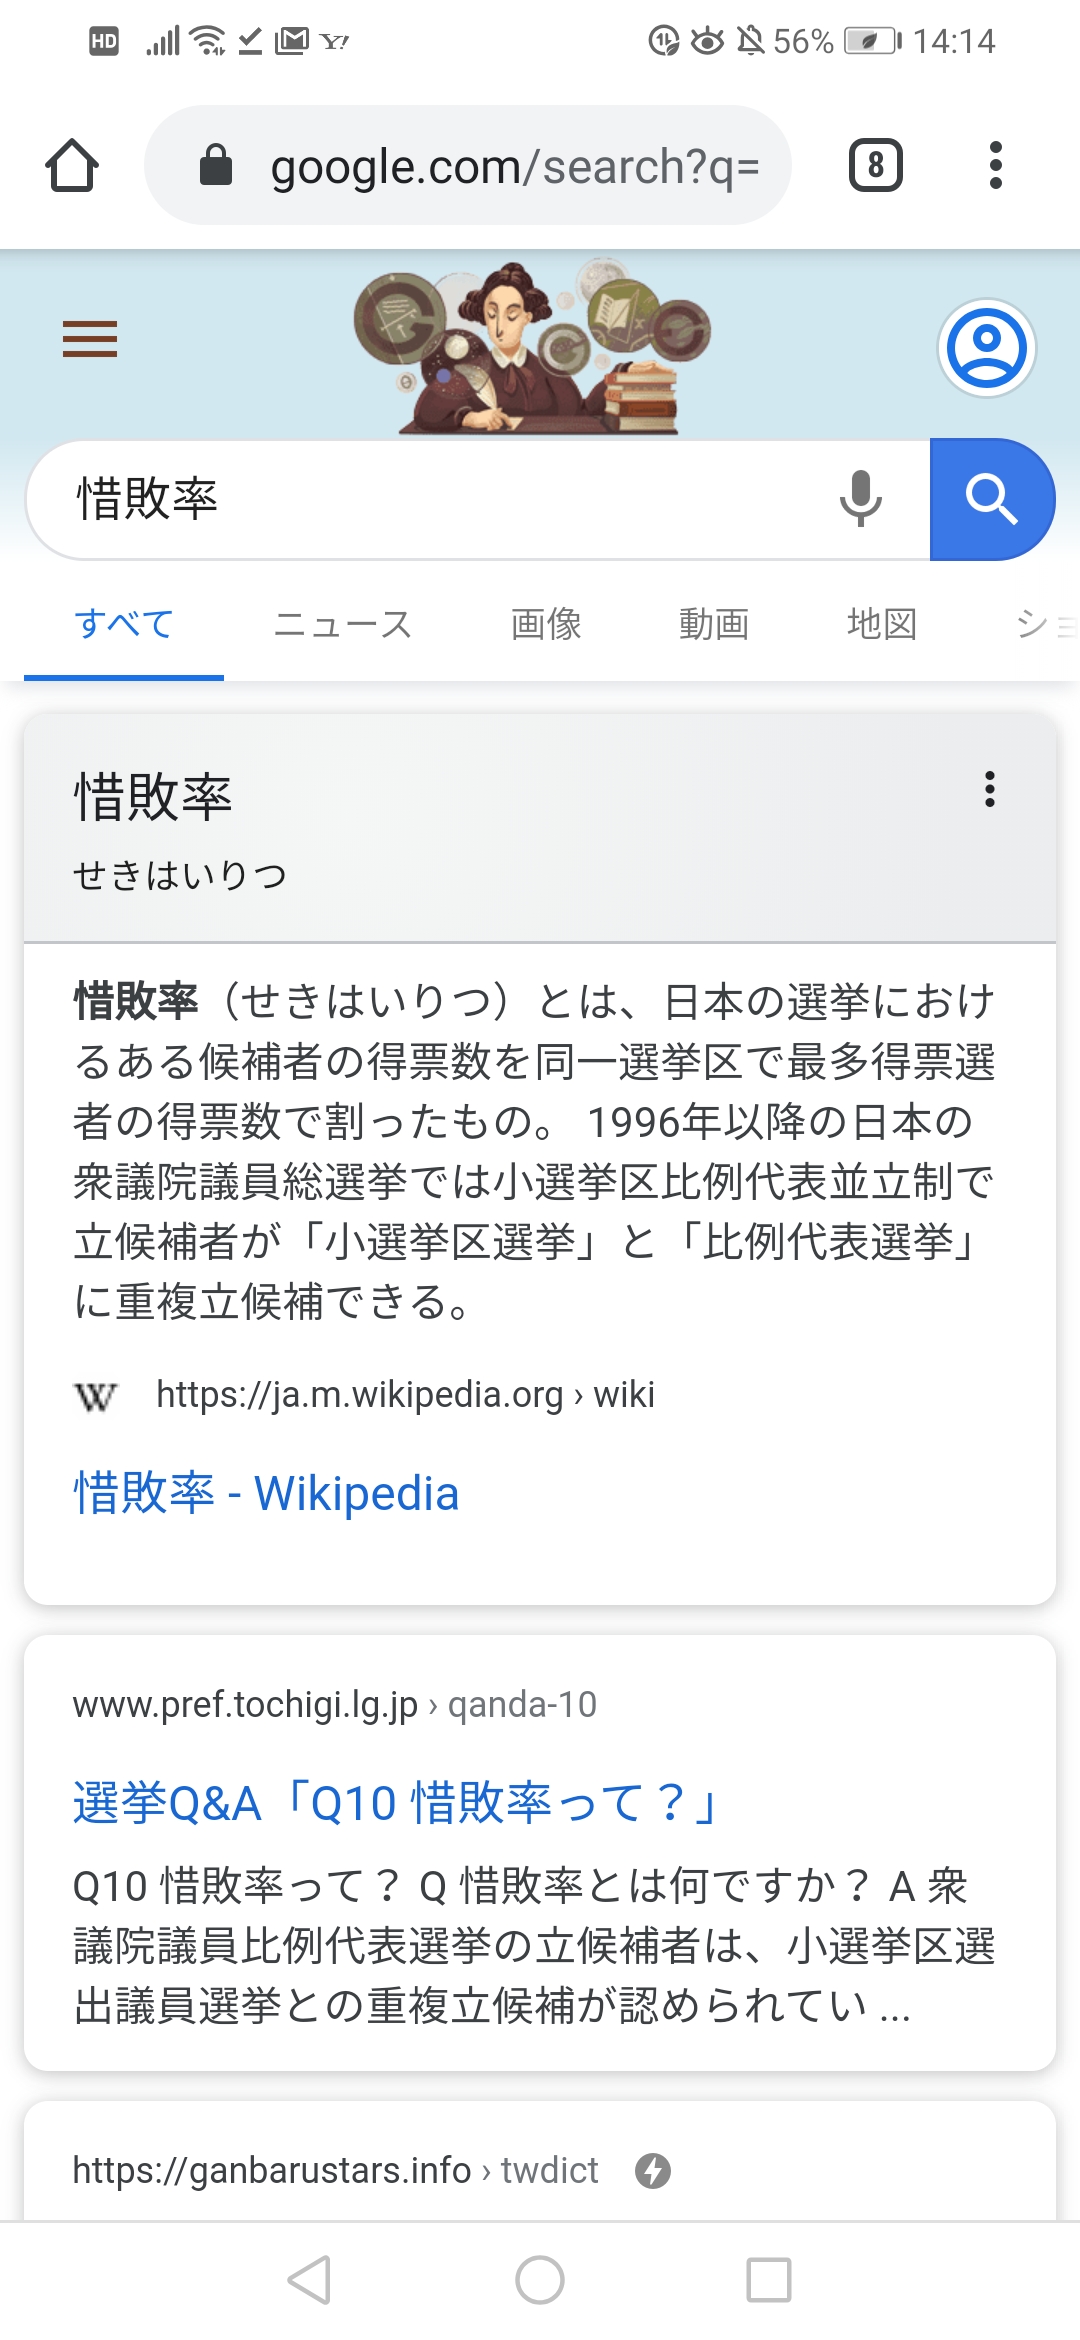1080x2340 pixels.
Task: Open the Google hamburger menu
Action: coord(90,339)
